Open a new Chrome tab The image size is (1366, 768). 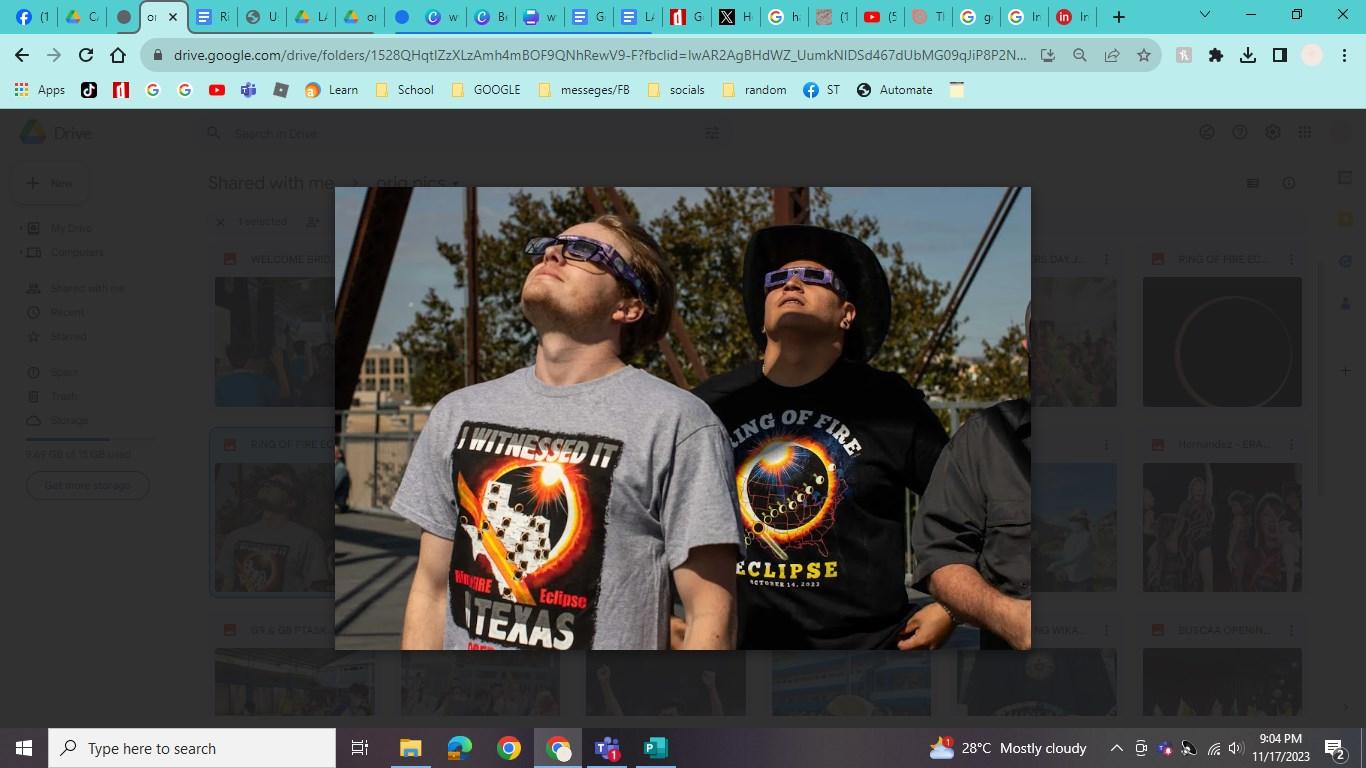1119,17
